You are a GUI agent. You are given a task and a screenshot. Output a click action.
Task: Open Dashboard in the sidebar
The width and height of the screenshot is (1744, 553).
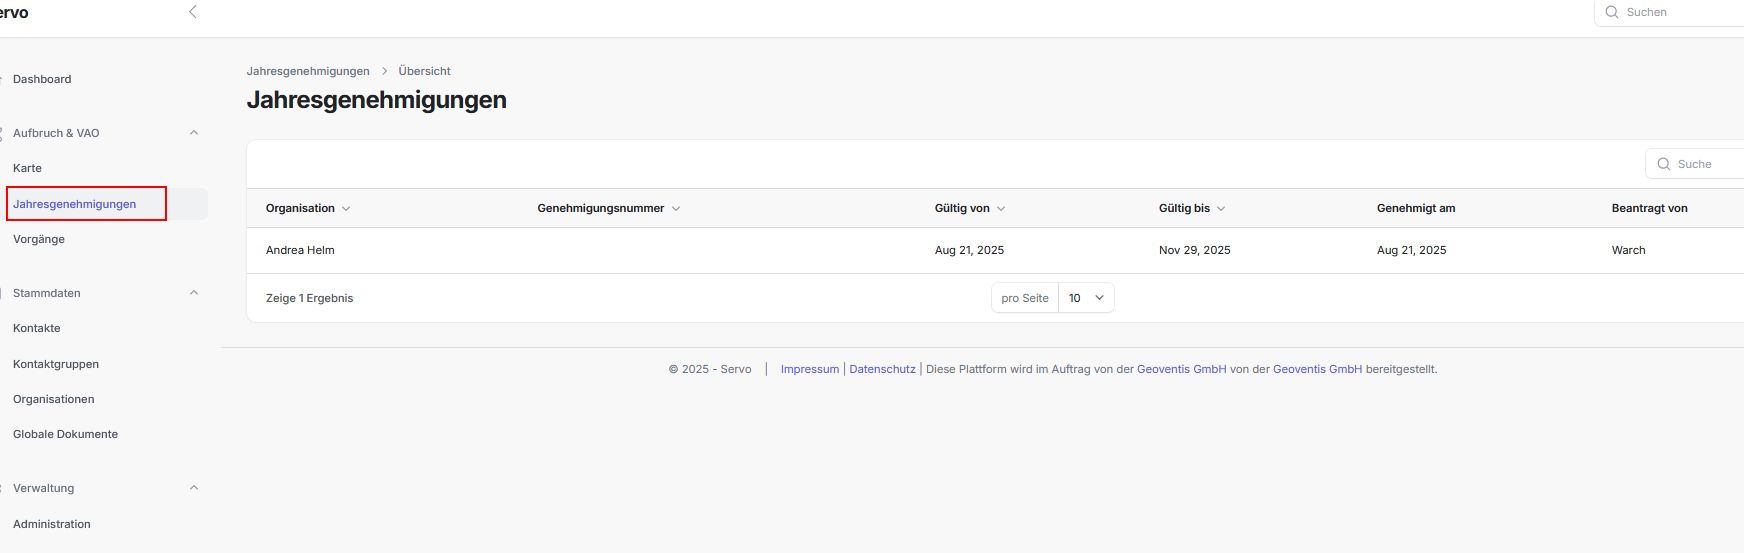tap(42, 79)
